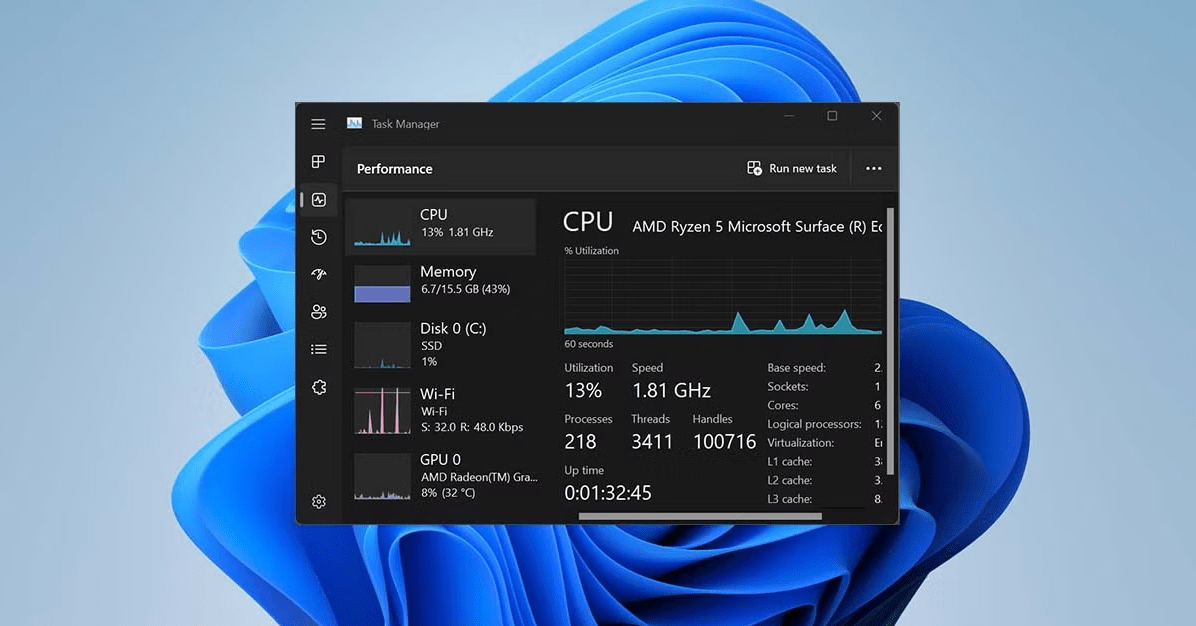
Task: Click the 60 seconds graph label
Action: coord(588,344)
